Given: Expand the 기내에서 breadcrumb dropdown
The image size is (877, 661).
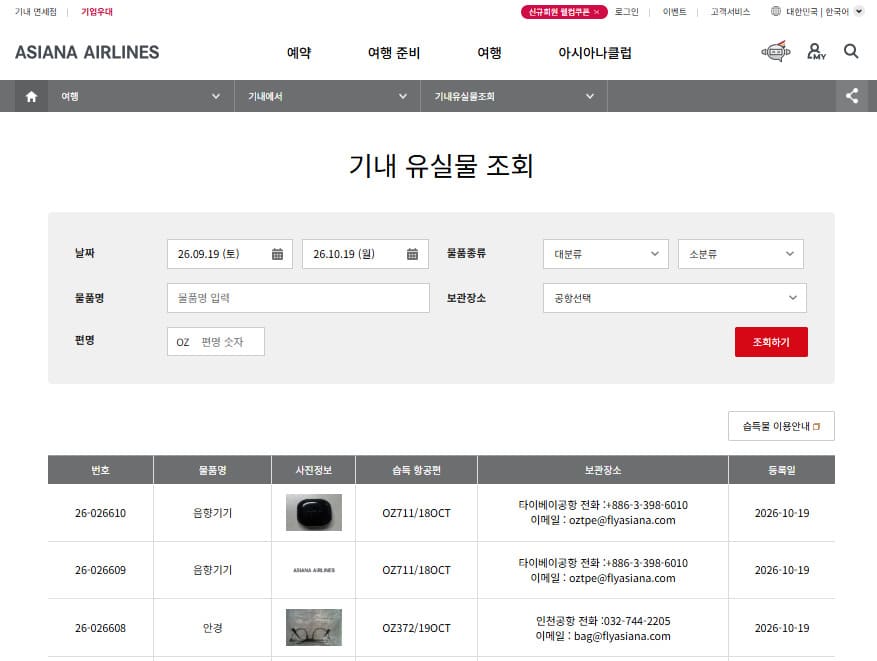Looking at the screenshot, I should (327, 96).
